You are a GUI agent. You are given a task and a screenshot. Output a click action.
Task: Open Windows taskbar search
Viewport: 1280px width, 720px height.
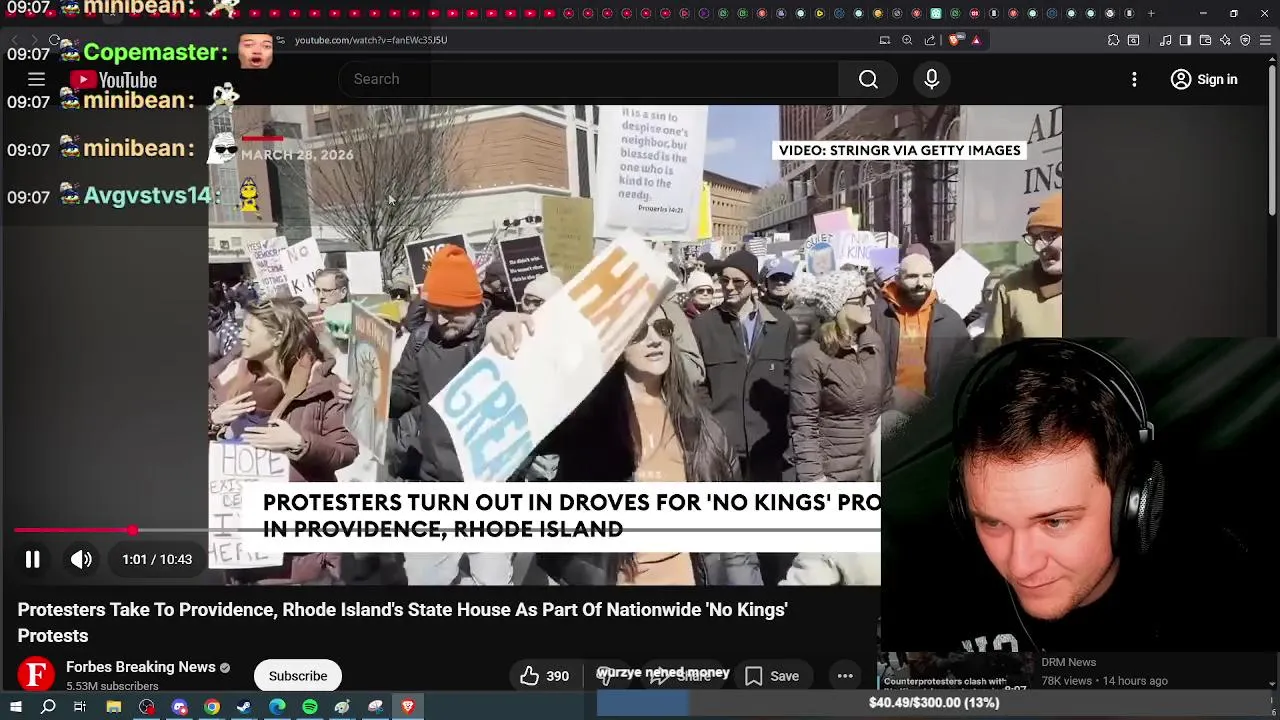pos(48,707)
